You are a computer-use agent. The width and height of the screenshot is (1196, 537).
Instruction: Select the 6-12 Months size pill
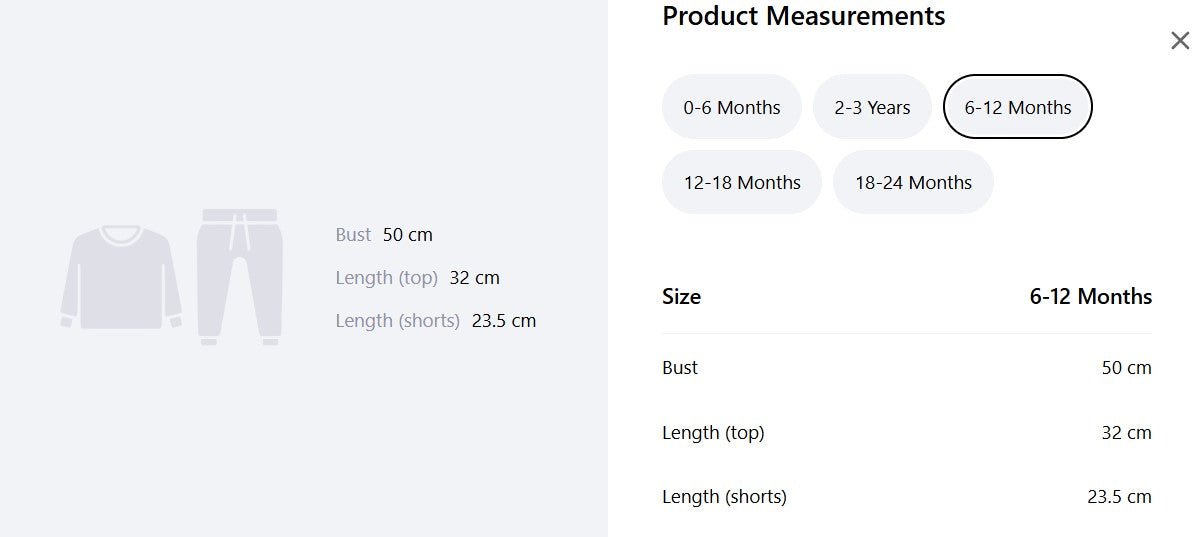[x=1018, y=107]
